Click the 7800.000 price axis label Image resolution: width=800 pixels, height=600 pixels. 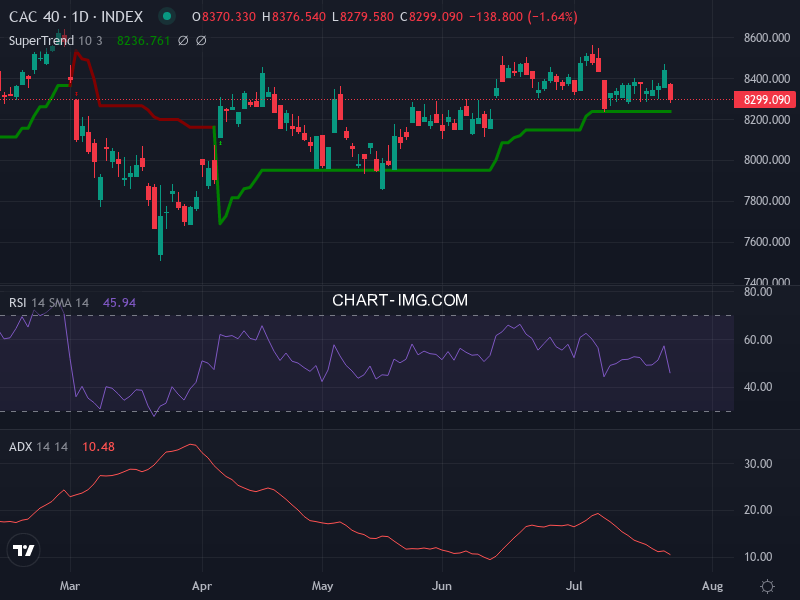tap(766, 201)
